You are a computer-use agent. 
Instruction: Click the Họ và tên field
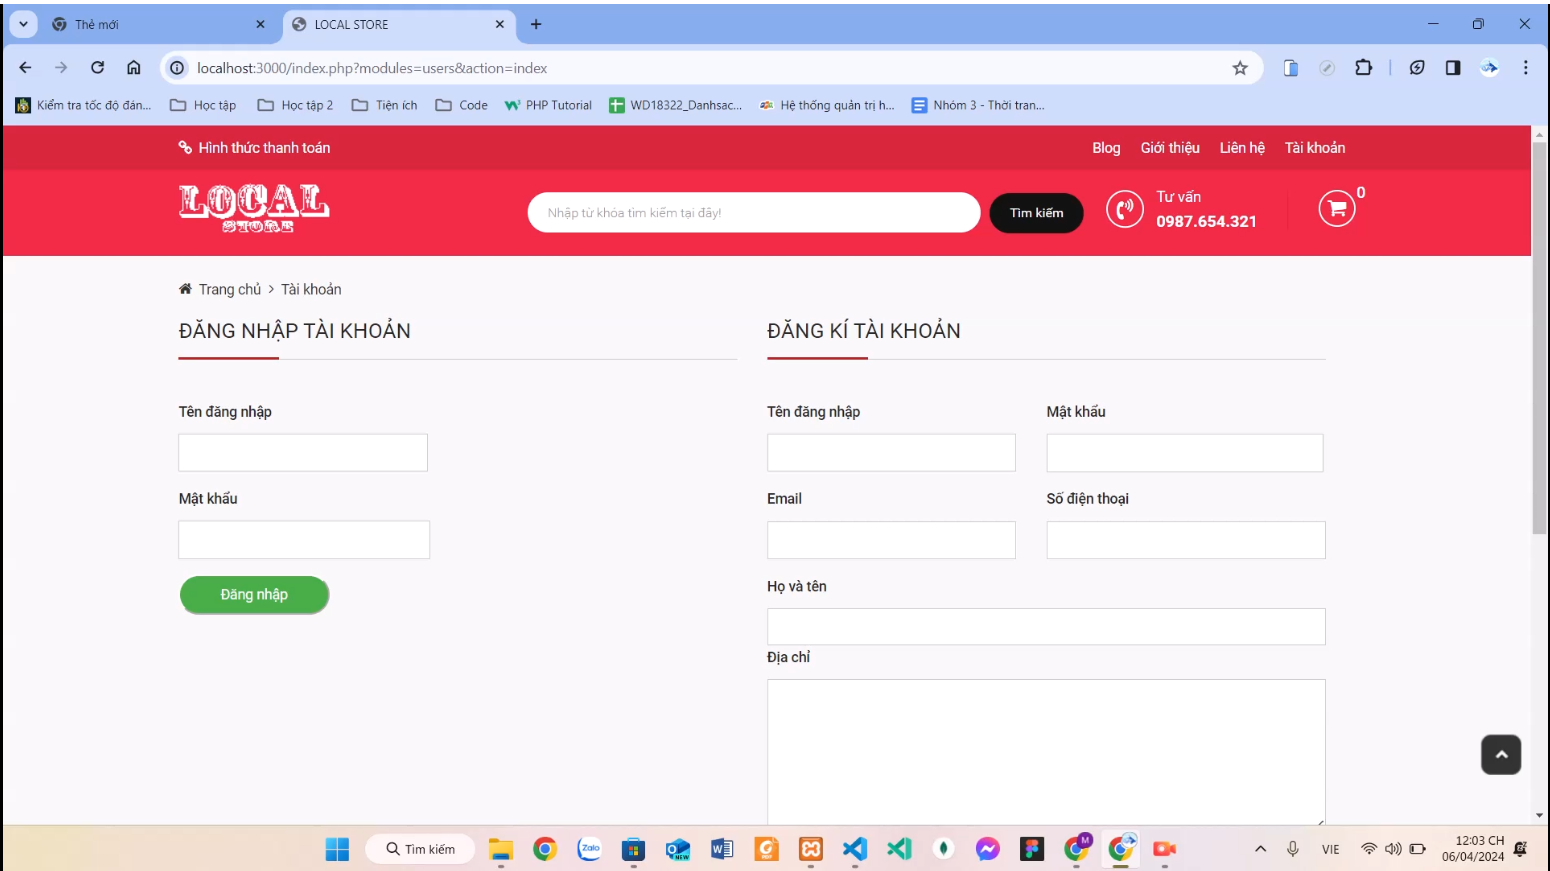1046,627
